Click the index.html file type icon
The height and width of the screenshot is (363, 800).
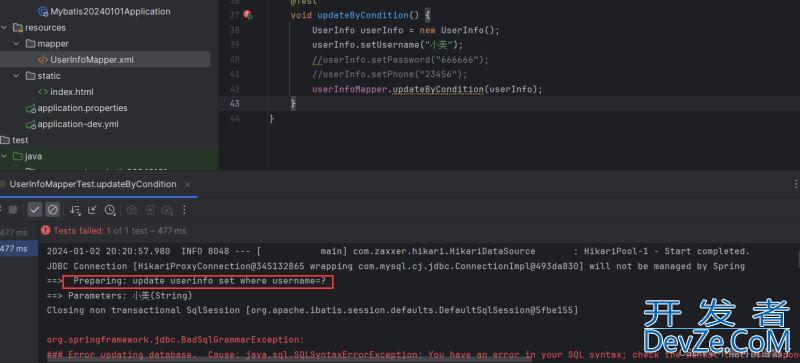(x=43, y=92)
